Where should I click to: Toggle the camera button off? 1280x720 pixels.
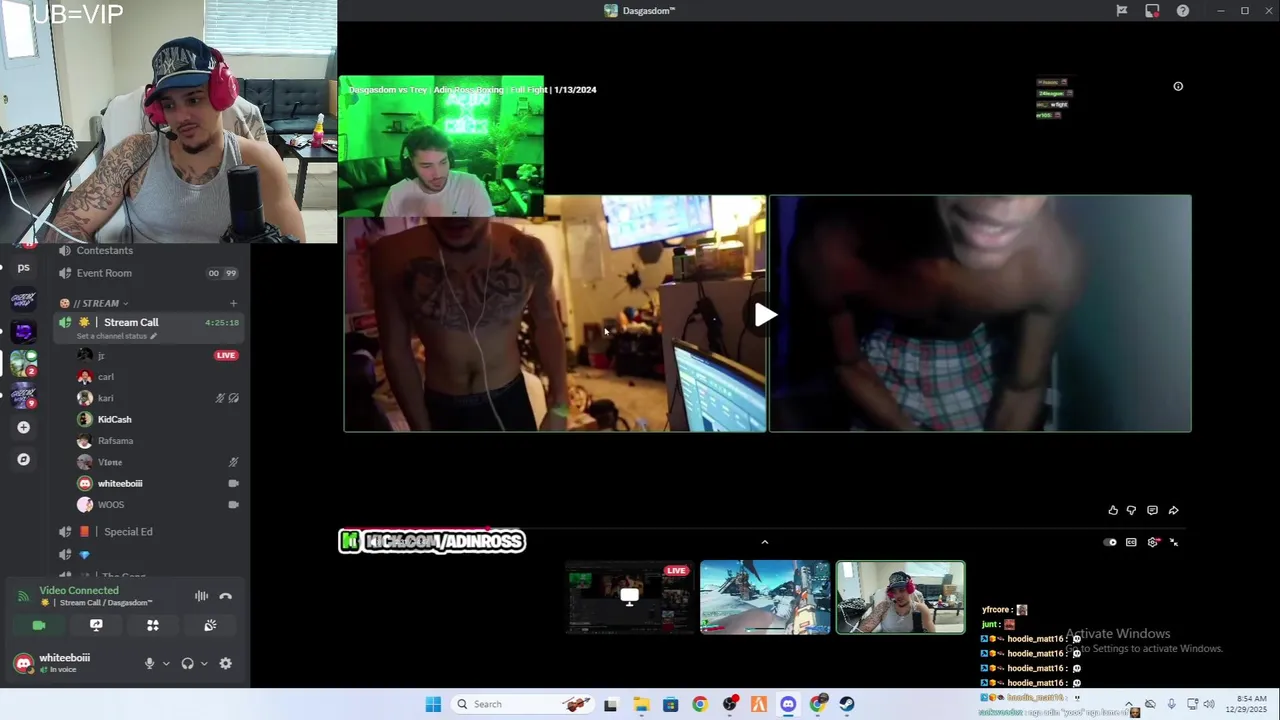click(x=39, y=625)
